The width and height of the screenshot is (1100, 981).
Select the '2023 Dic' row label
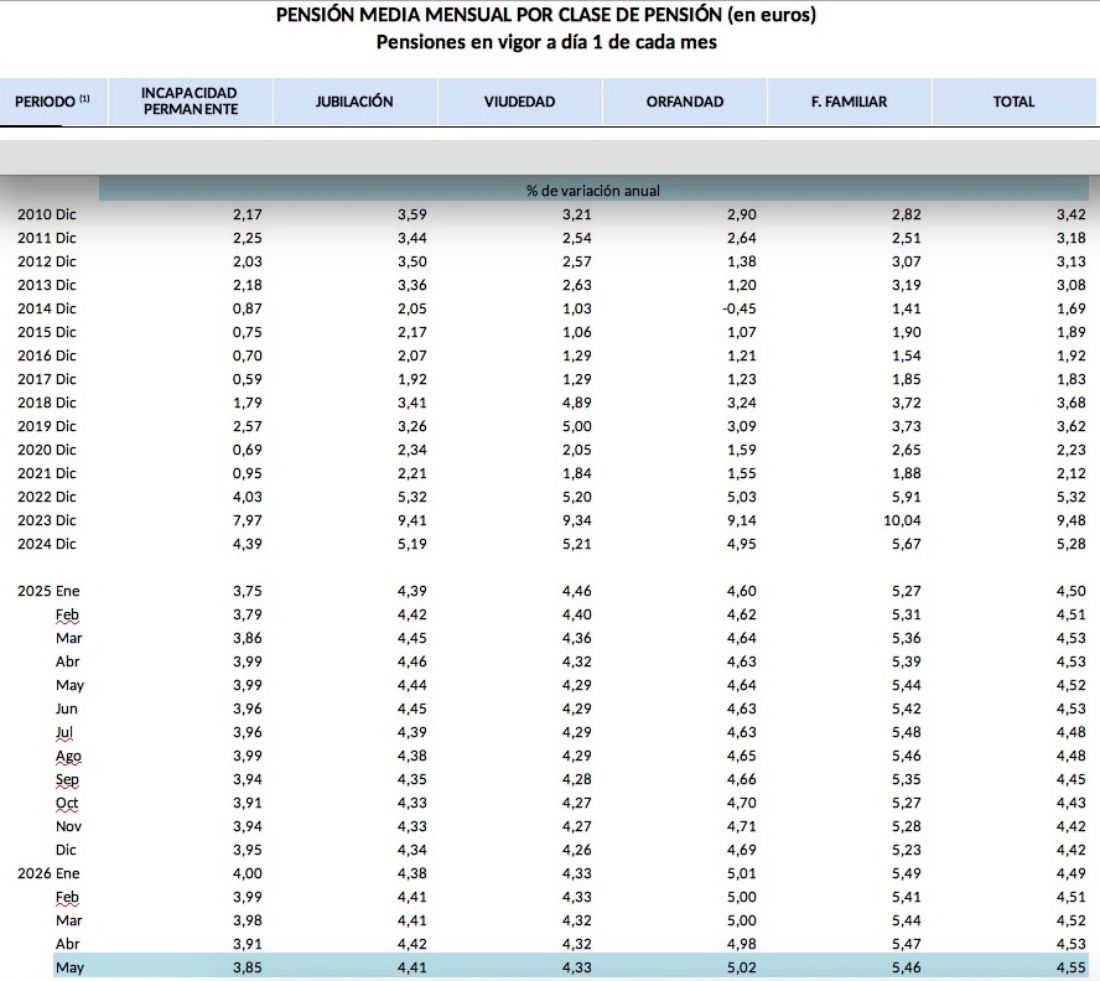pos(46,521)
